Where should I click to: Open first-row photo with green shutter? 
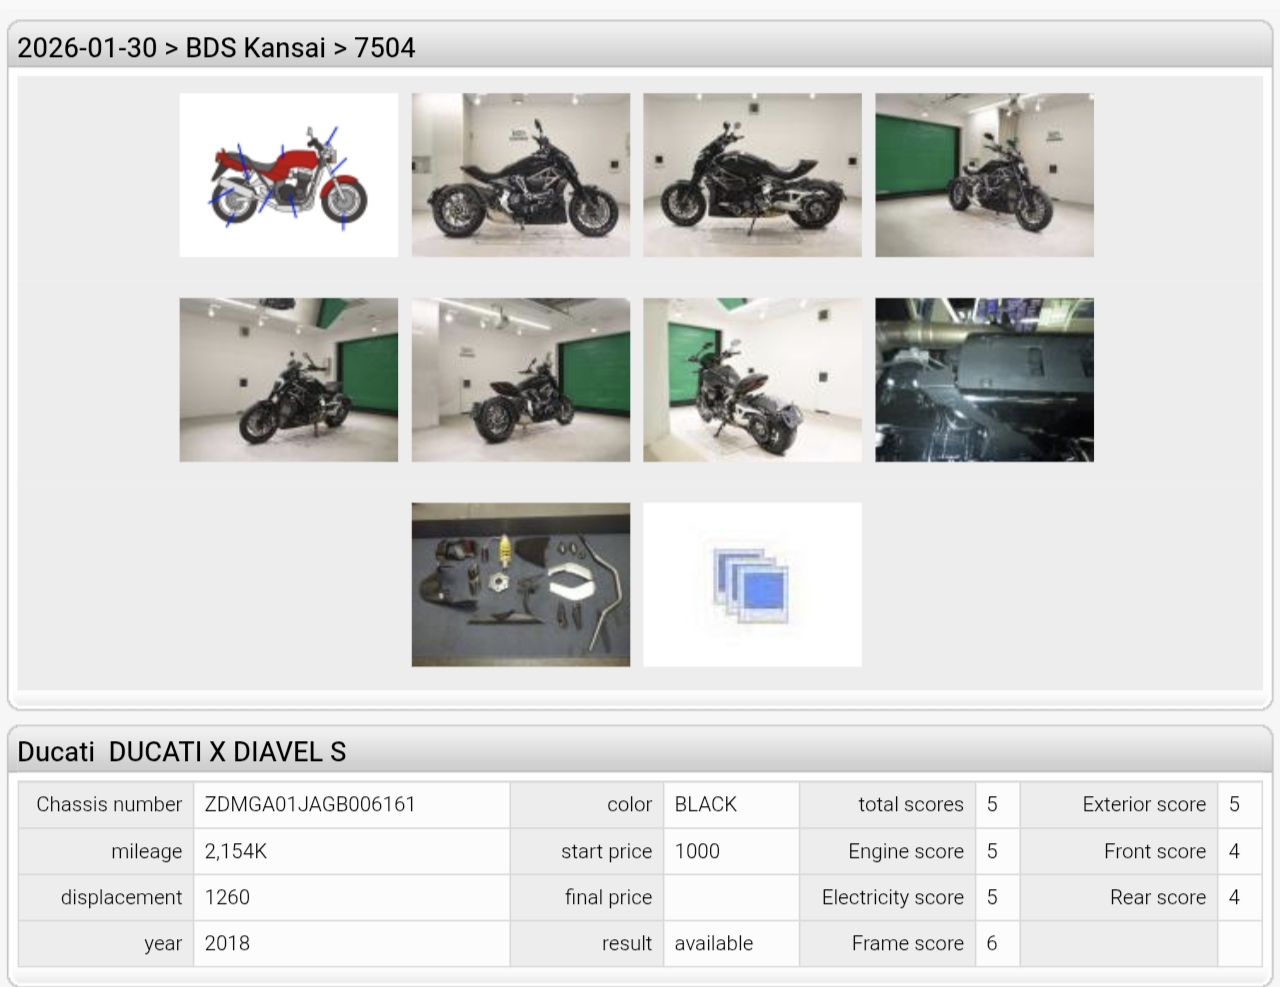(984, 175)
